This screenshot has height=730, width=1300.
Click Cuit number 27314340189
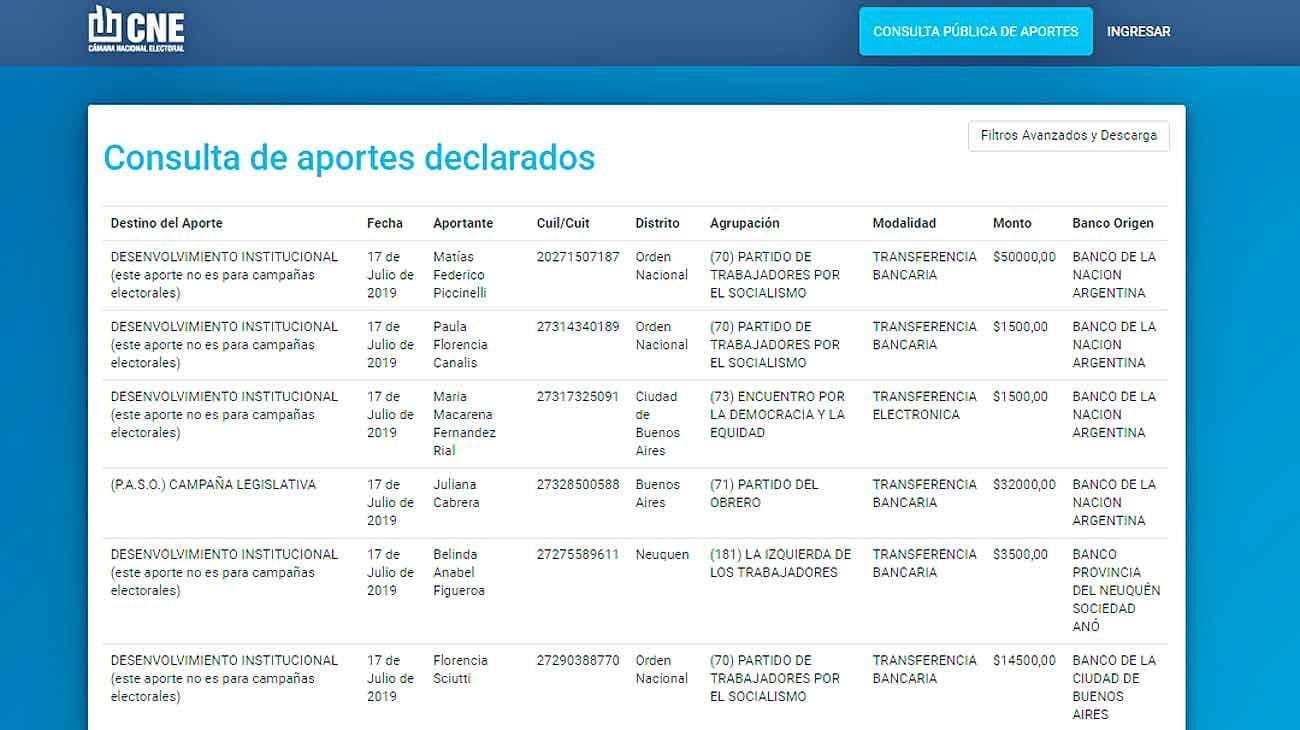coord(578,327)
